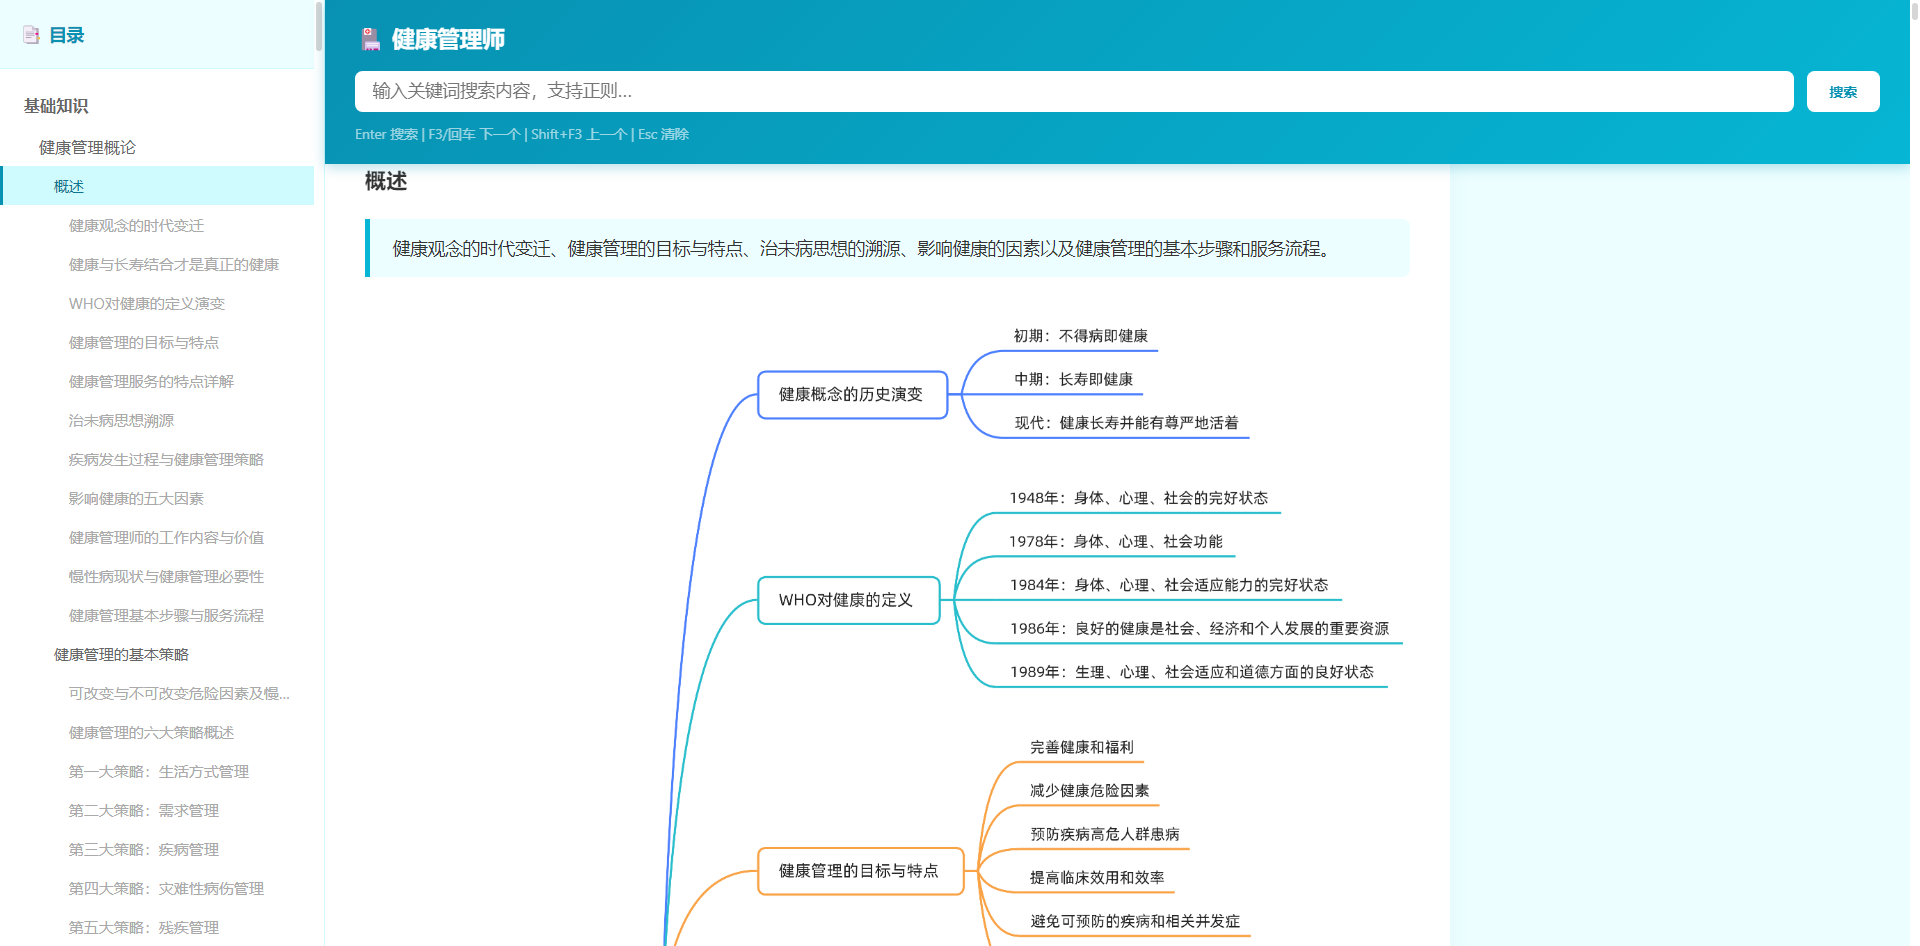1920x946 pixels.
Task: Click the WHO对健康的定义 mind map node
Action: pos(847,600)
